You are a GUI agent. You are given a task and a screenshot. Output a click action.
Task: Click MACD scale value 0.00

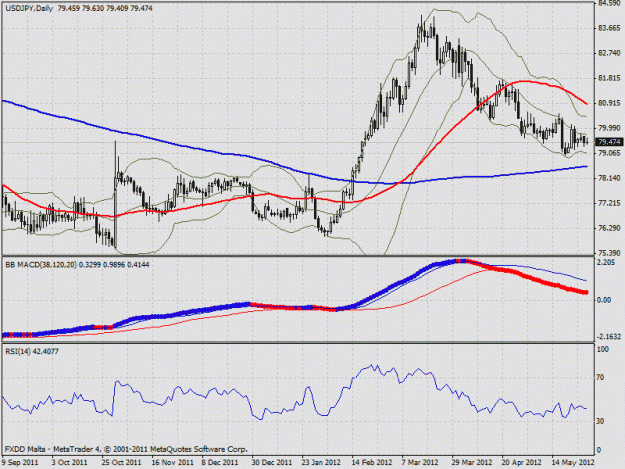(x=605, y=300)
